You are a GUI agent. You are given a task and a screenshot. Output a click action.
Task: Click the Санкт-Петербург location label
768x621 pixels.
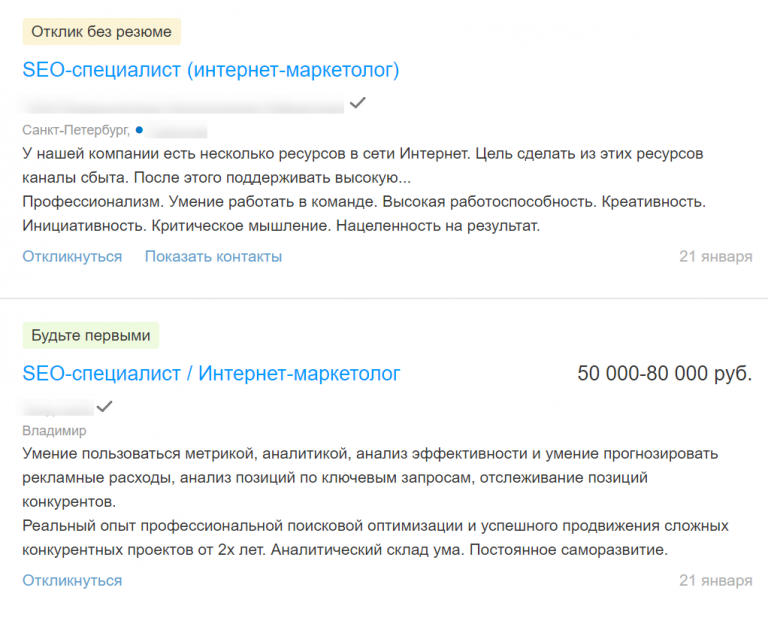point(75,130)
